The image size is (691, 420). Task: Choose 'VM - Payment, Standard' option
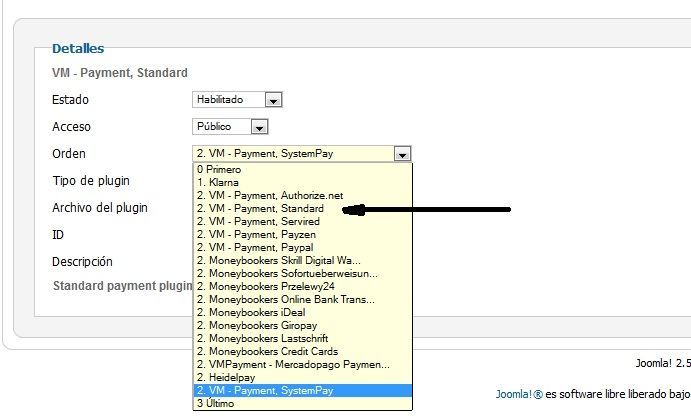[x=302, y=208]
